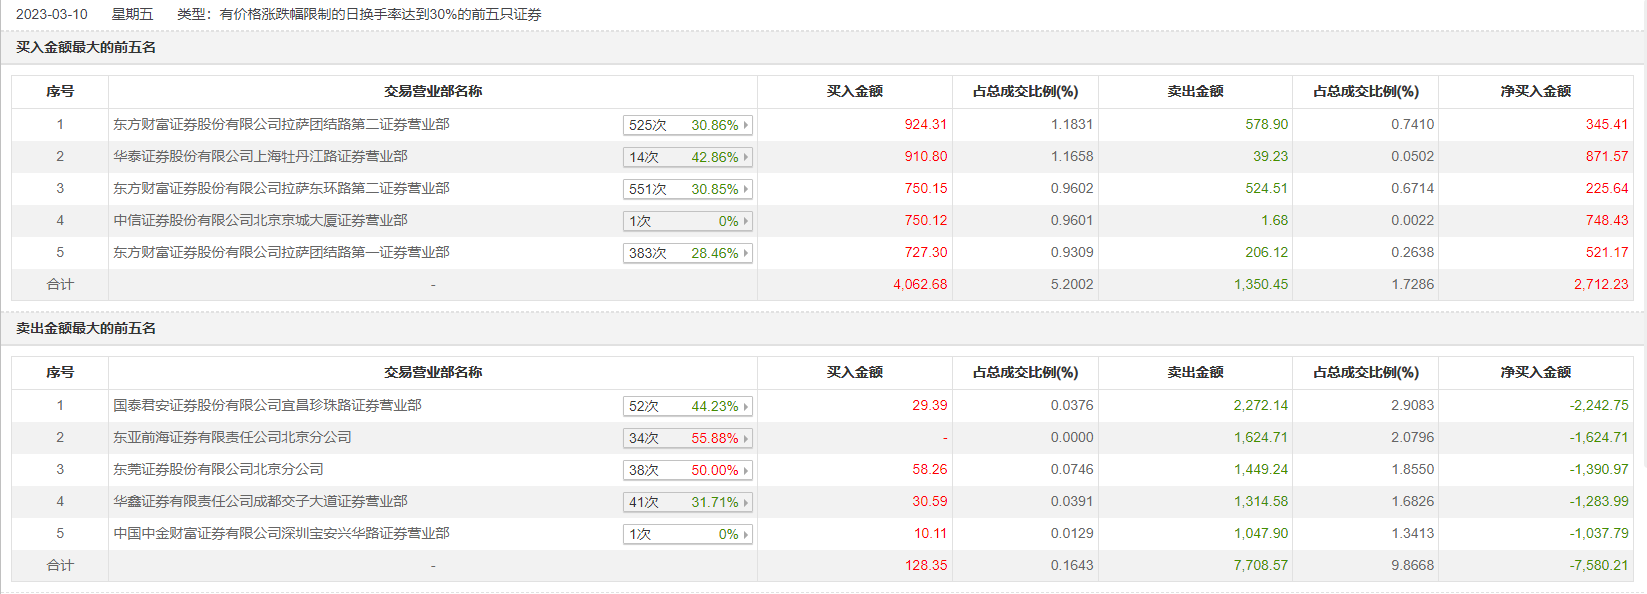This screenshot has width=1647, height=594.
Task: Expand the 525次 30.86% stats box
Action: (687, 125)
